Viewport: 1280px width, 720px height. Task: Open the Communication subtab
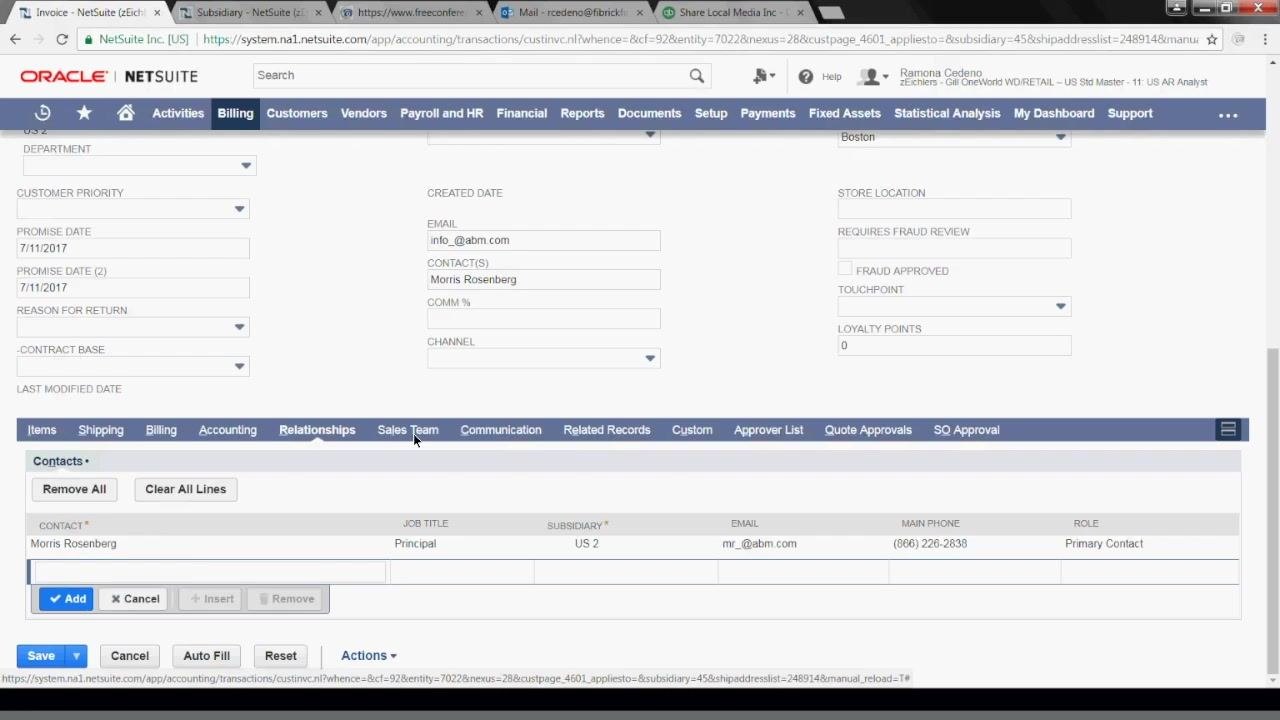coord(501,430)
